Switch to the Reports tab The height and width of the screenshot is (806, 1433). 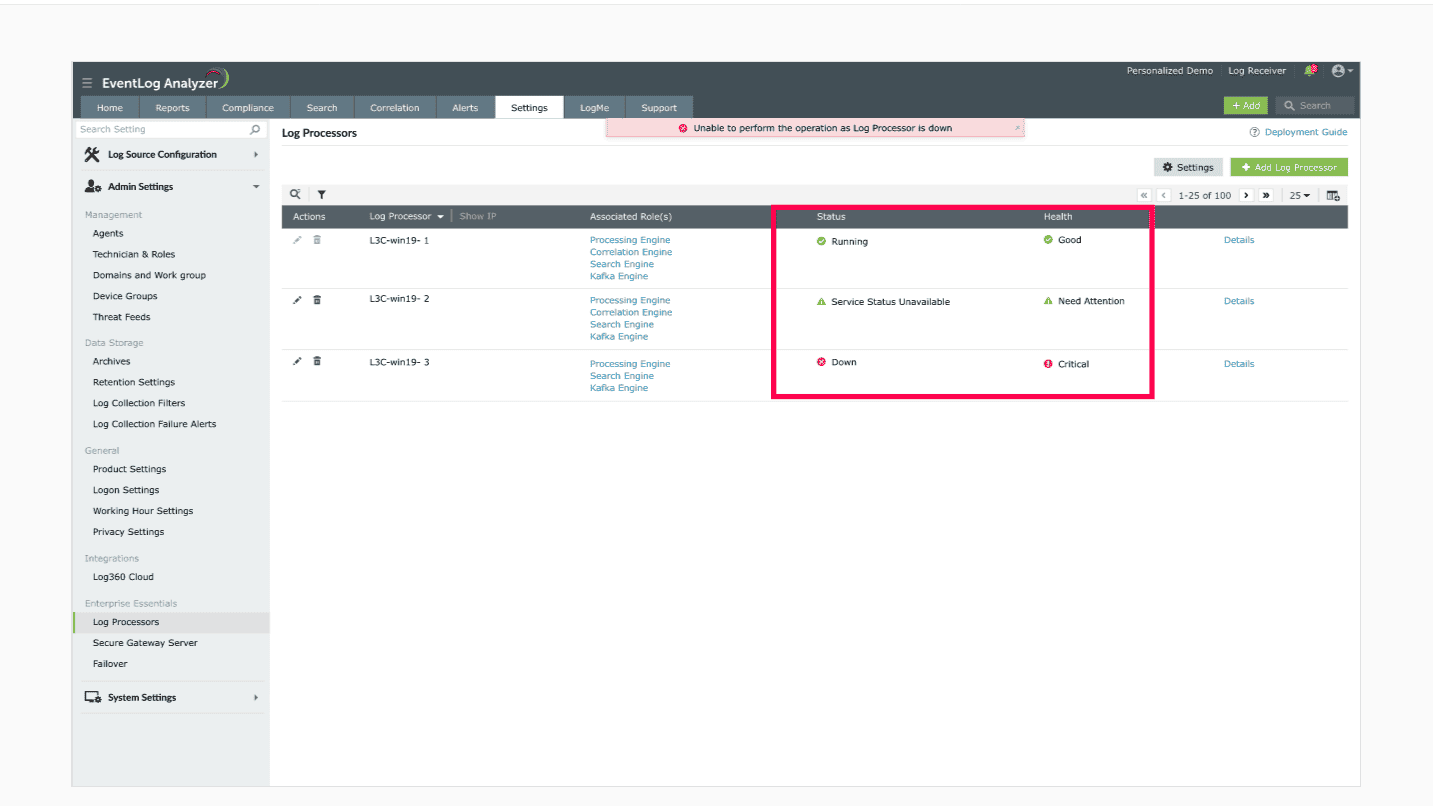173,108
